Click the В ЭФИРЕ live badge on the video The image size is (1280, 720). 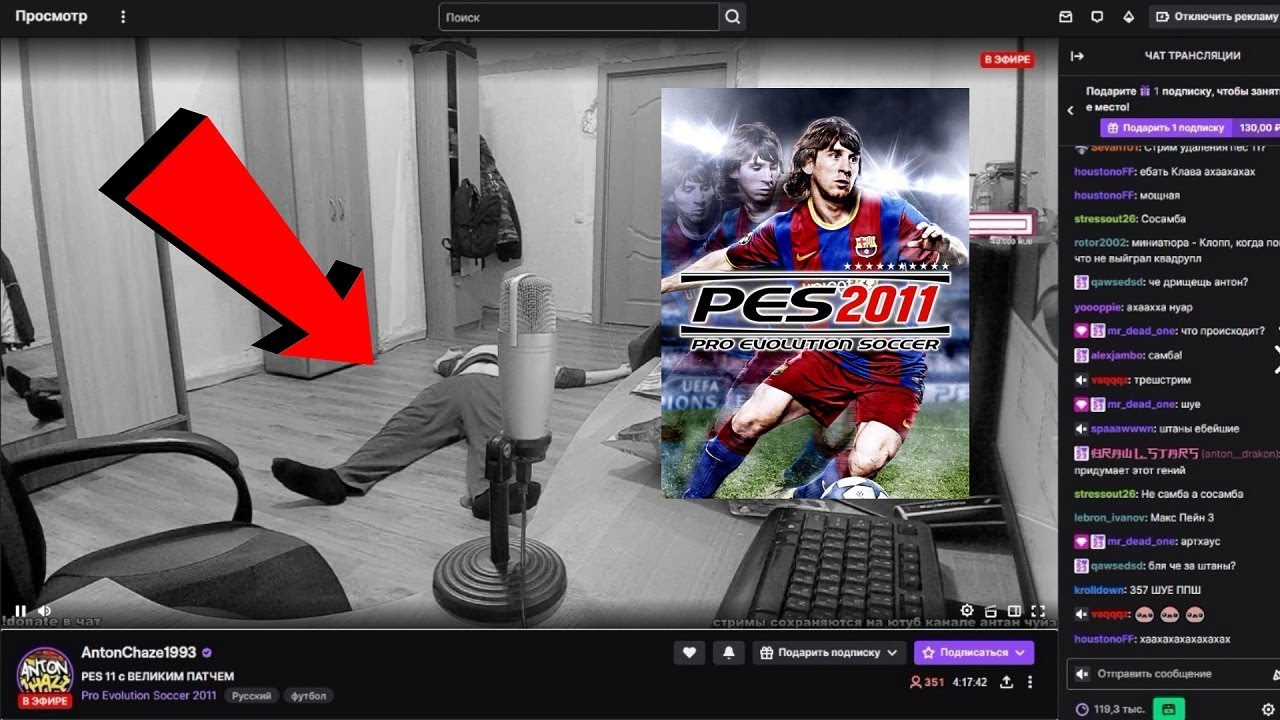pos(1007,60)
